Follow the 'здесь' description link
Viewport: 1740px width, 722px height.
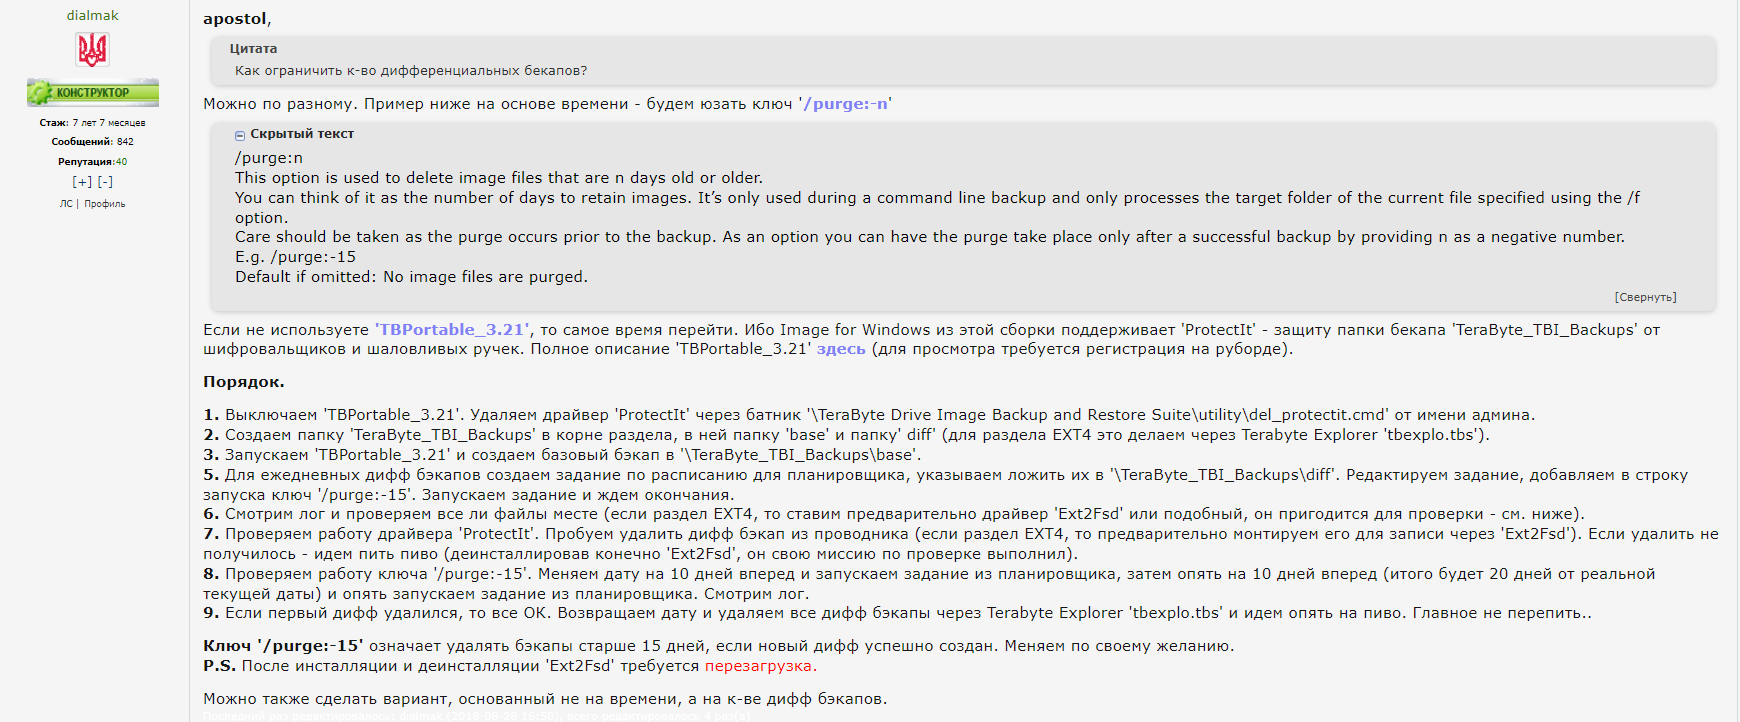point(841,349)
